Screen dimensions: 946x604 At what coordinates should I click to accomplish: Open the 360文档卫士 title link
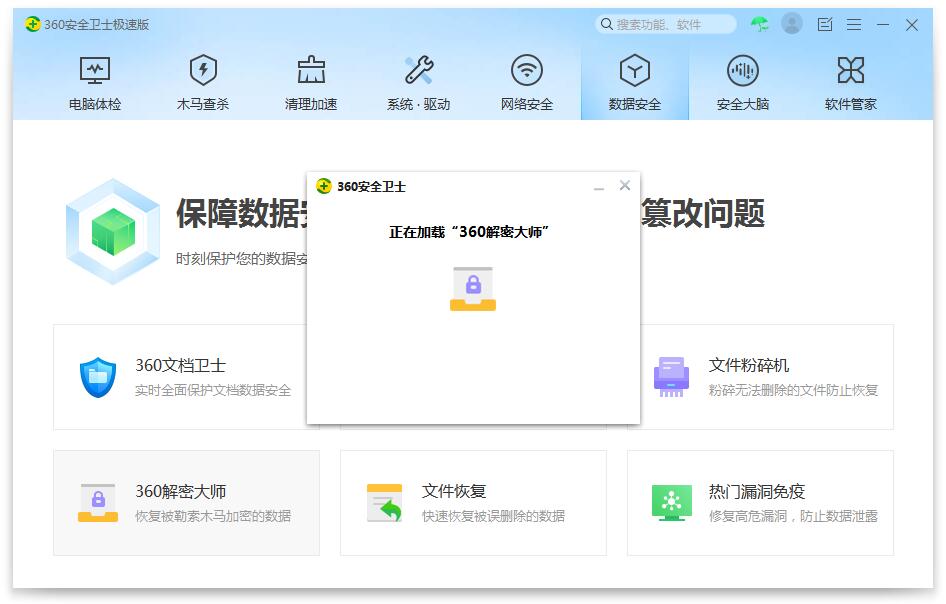pos(180,366)
